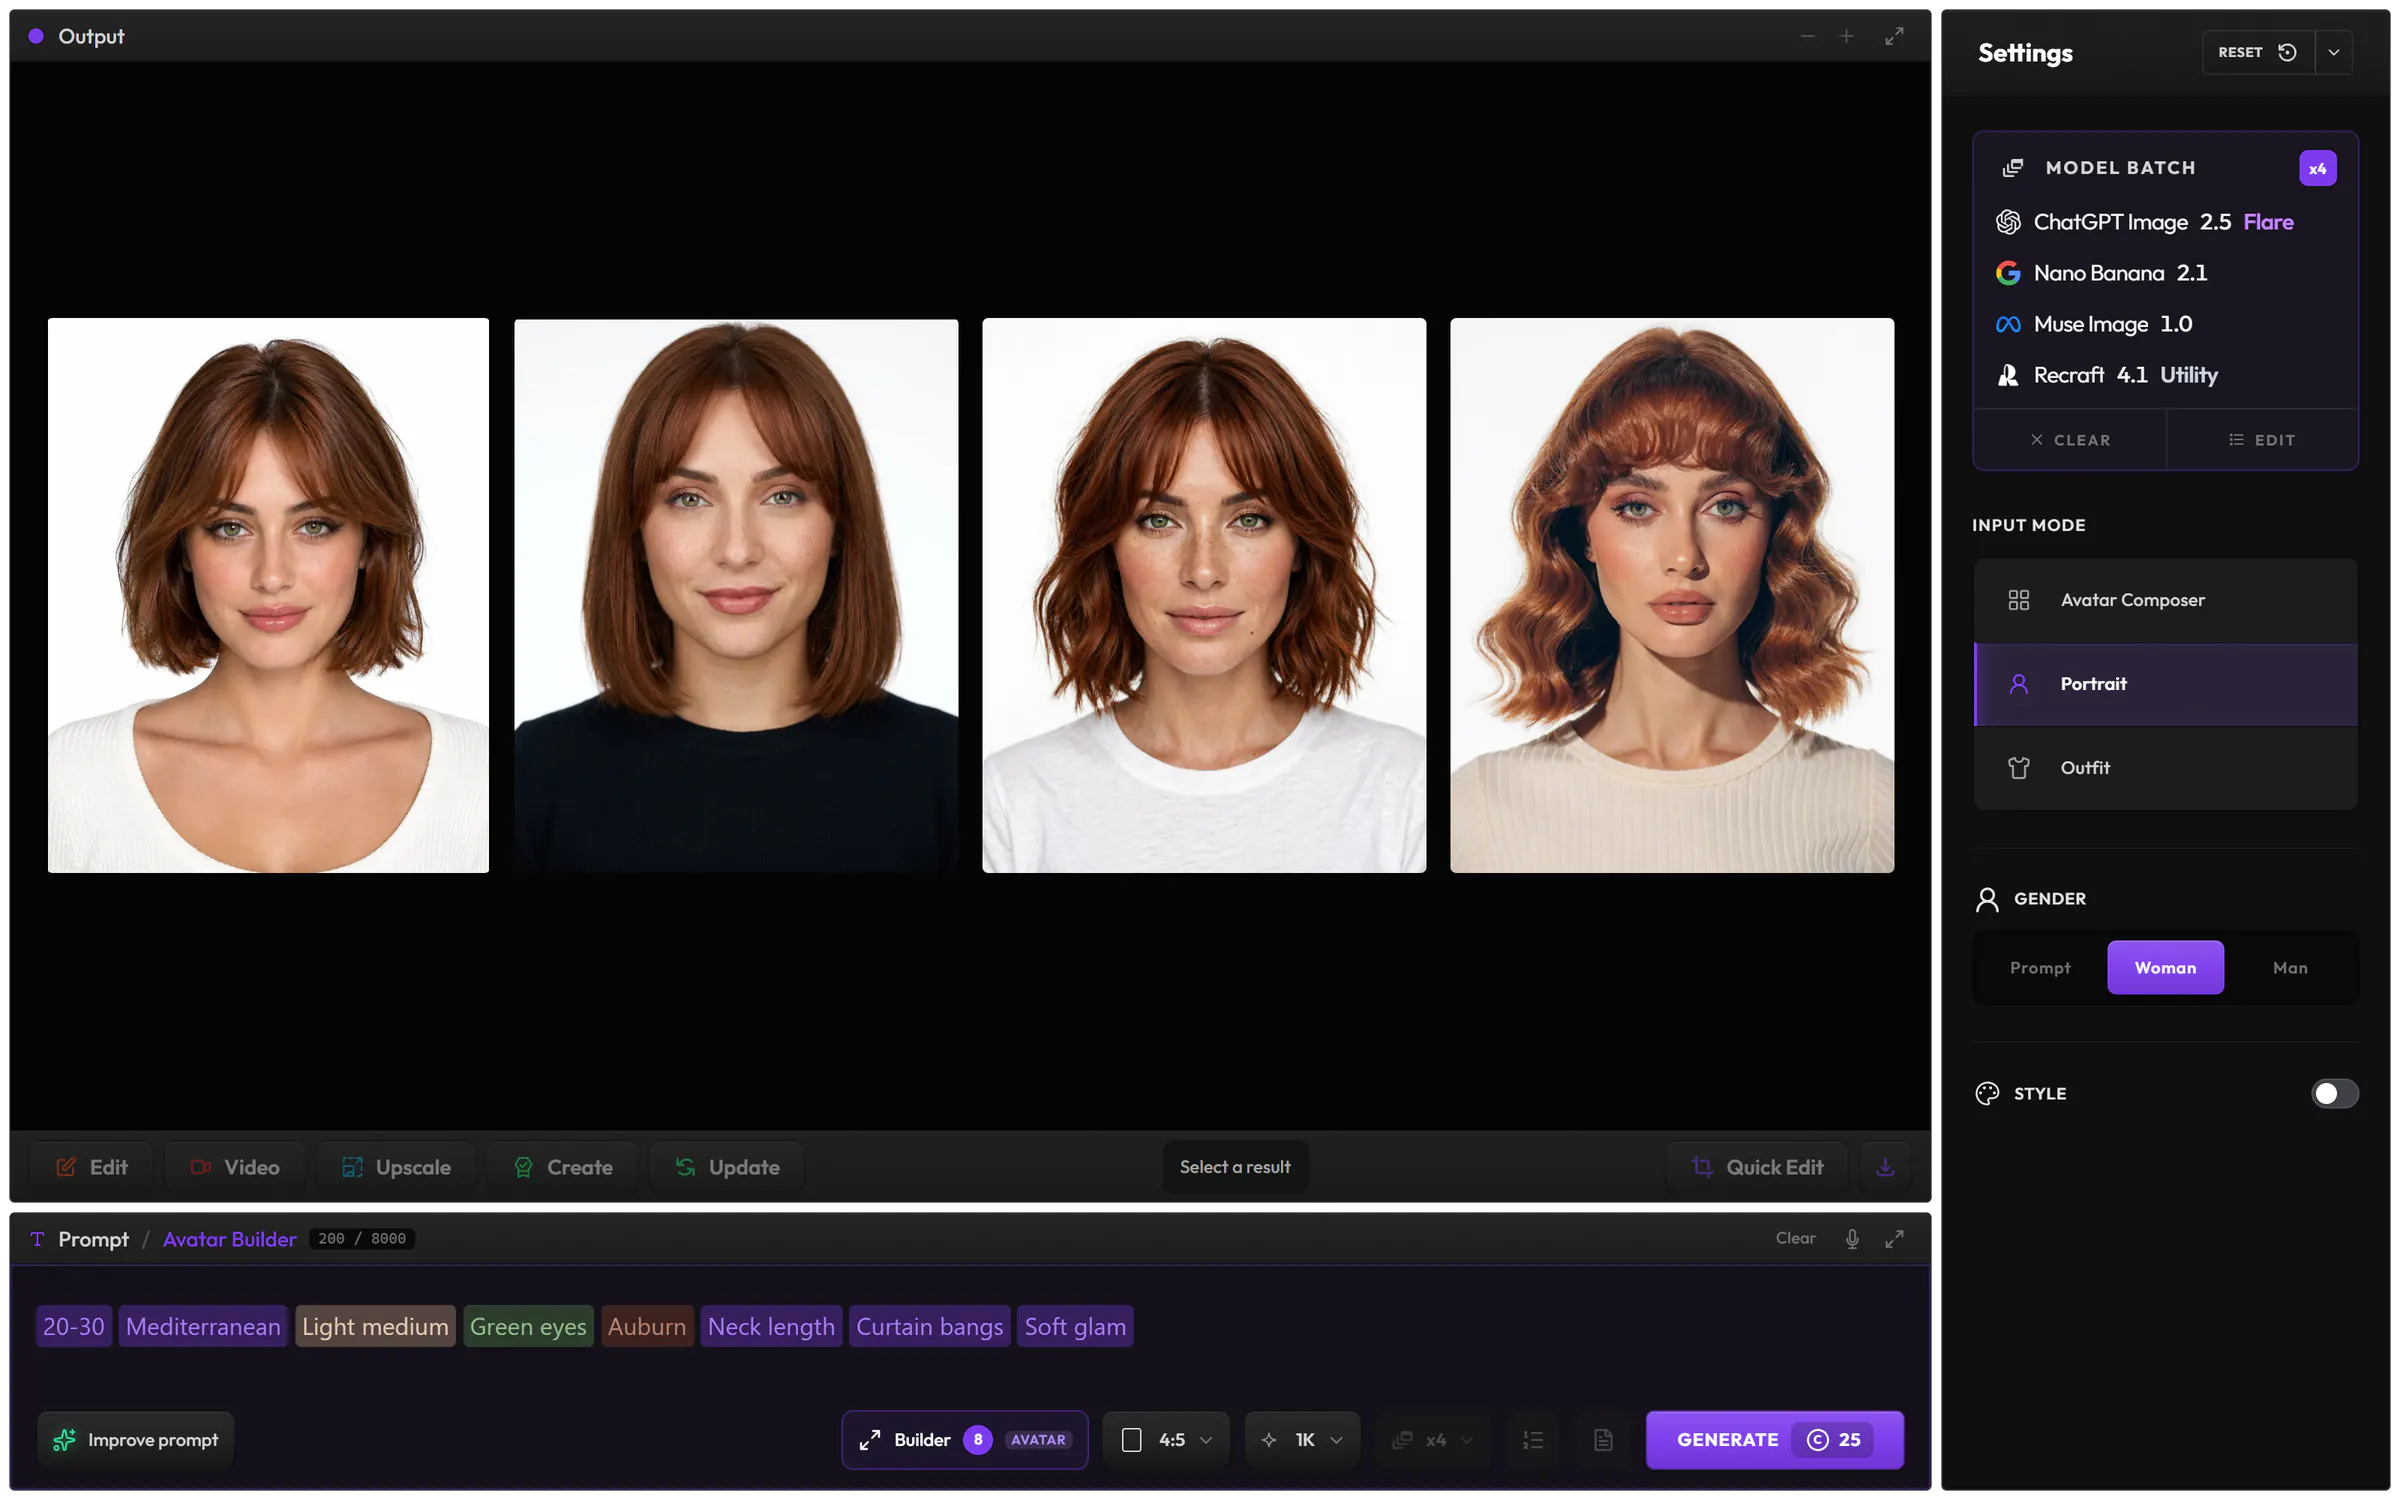
Task: Expand the prompt panel with the arrows icon
Action: [1894, 1239]
